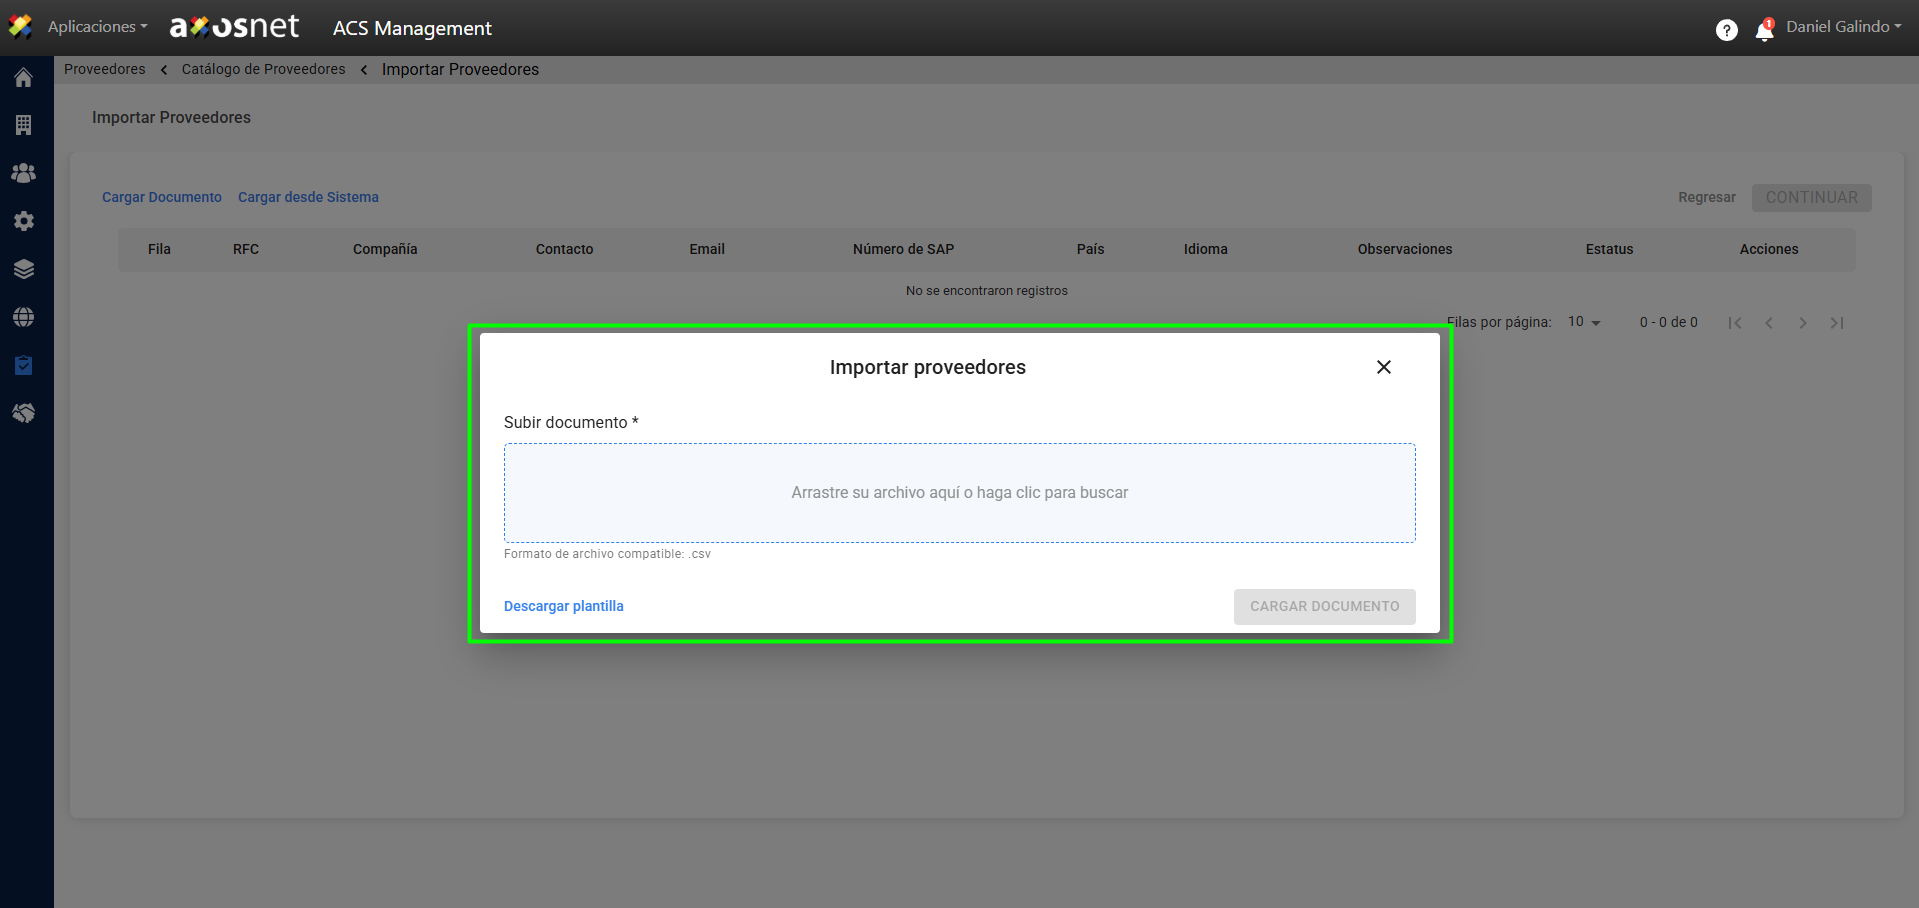Screen dimensions: 1919x908
Task: Open the users group sidebar icon
Action: (x=24, y=173)
